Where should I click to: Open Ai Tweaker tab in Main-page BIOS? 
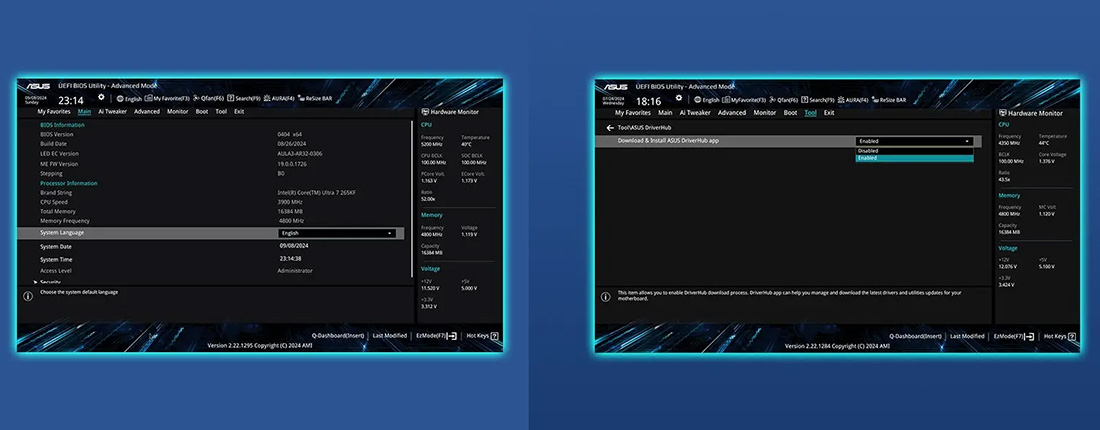pos(112,112)
